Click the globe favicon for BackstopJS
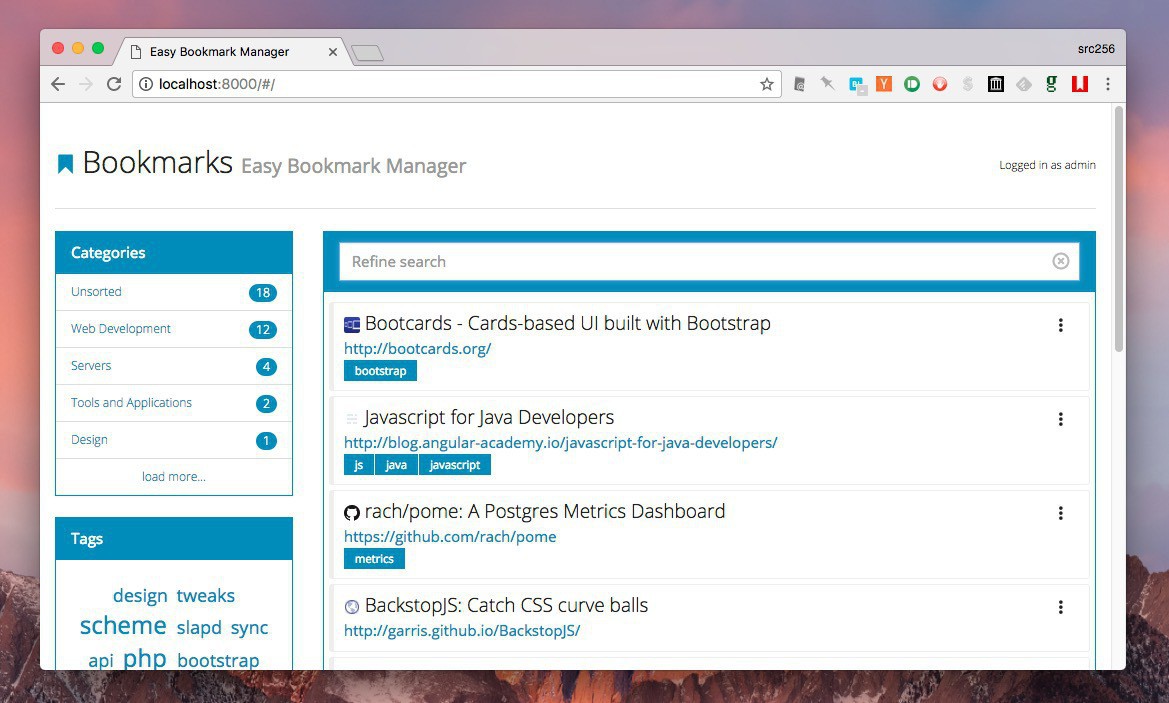The image size is (1169, 703). click(x=352, y=607)
